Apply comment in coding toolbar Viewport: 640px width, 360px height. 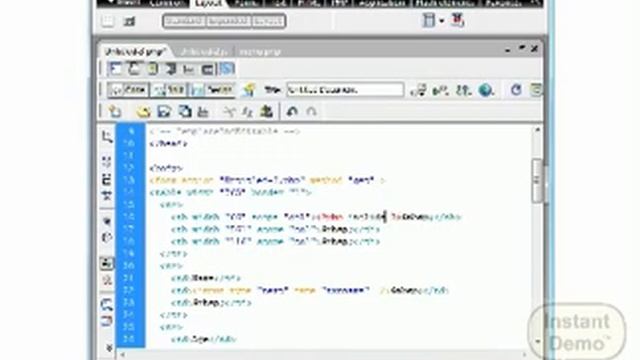[x=107, y=304]
